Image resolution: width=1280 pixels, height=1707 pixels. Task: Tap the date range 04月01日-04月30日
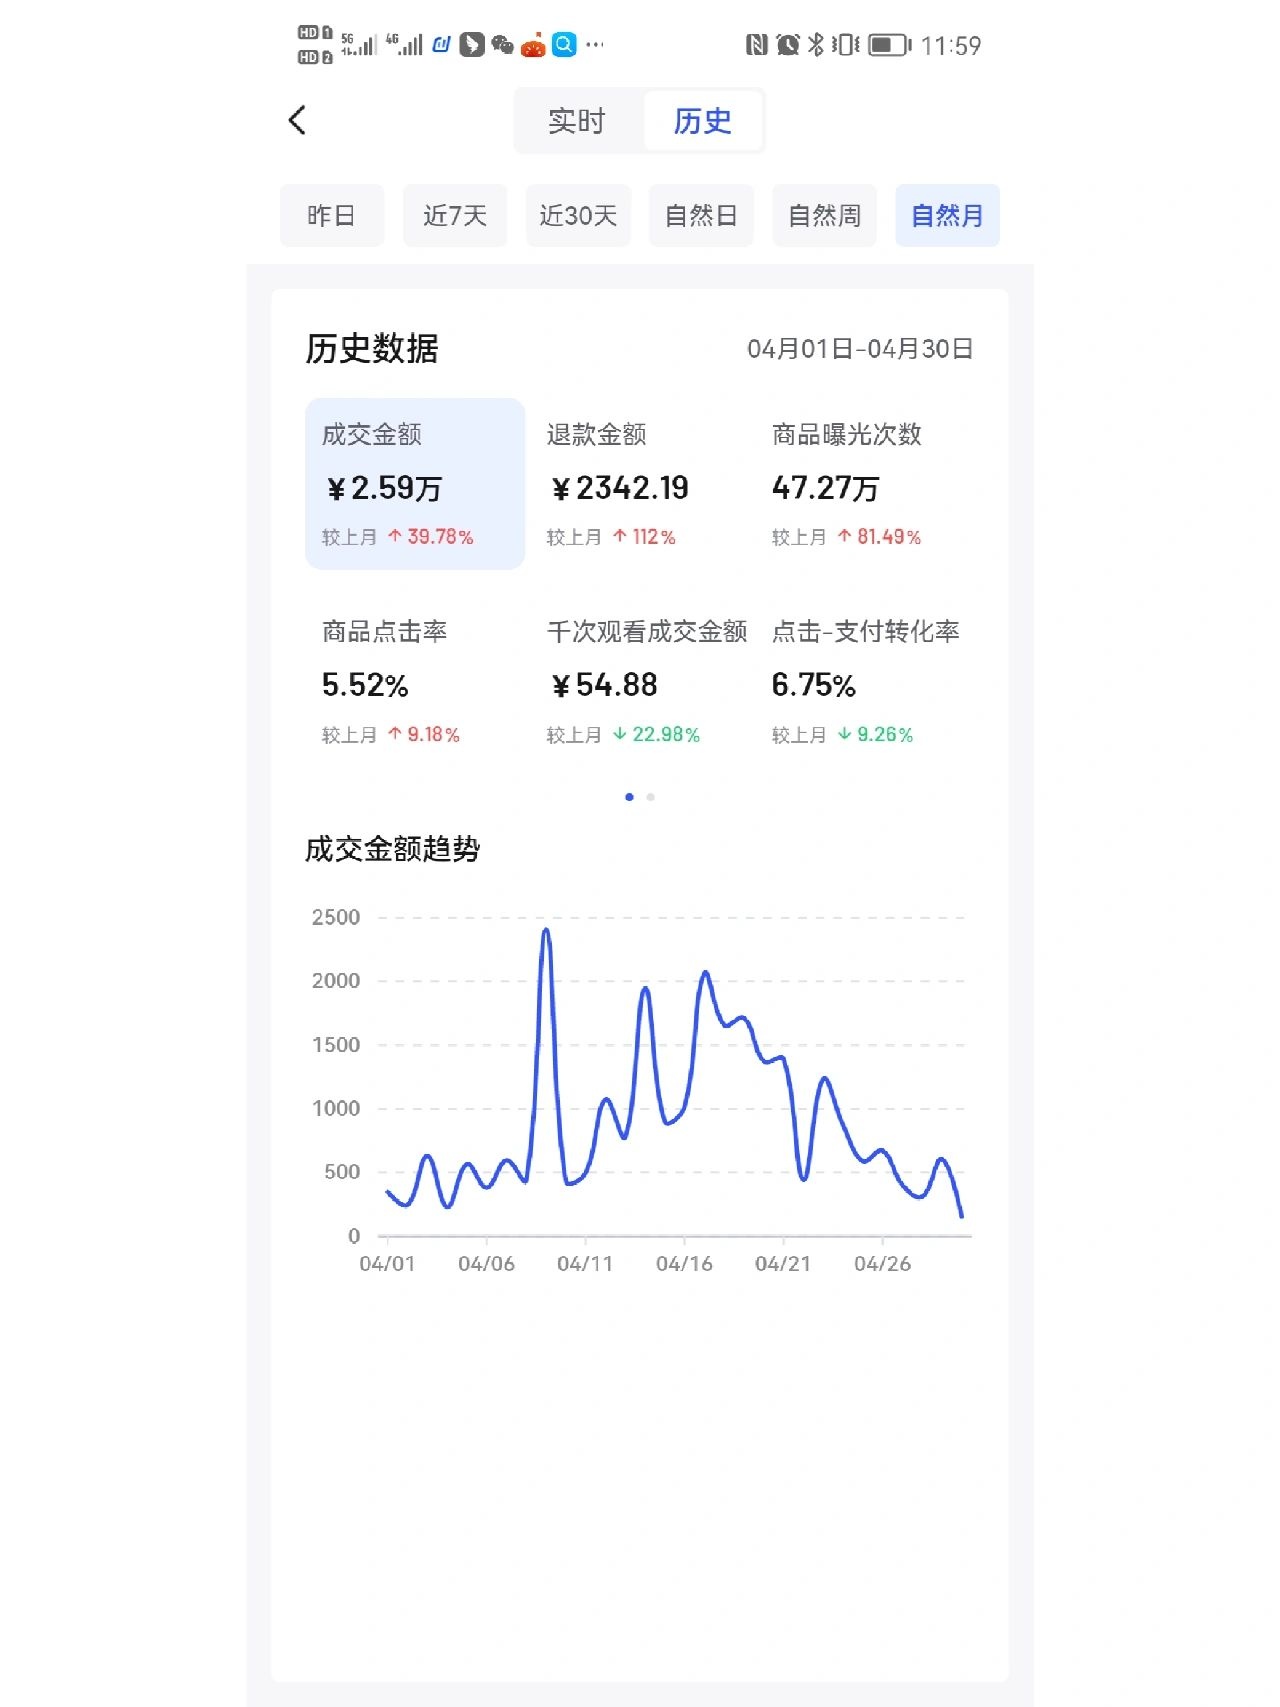click(860, 349)
